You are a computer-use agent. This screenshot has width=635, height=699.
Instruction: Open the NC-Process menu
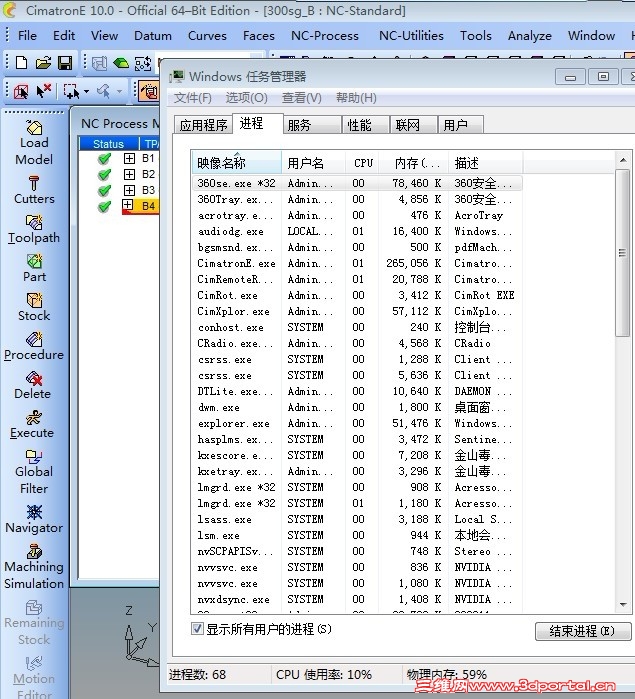325,36
